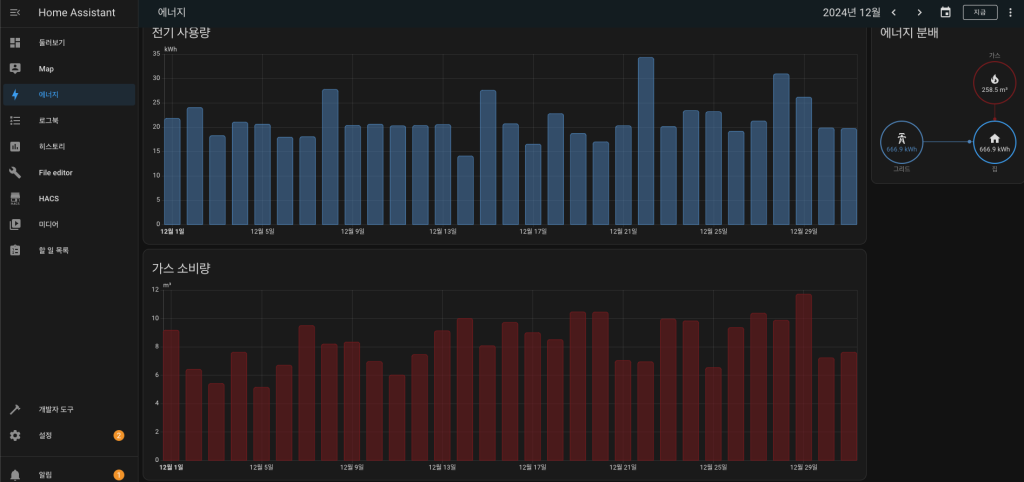Click the 가스 flame circle node
Screen dimensions: 1024x482
[x=995, y=82]
